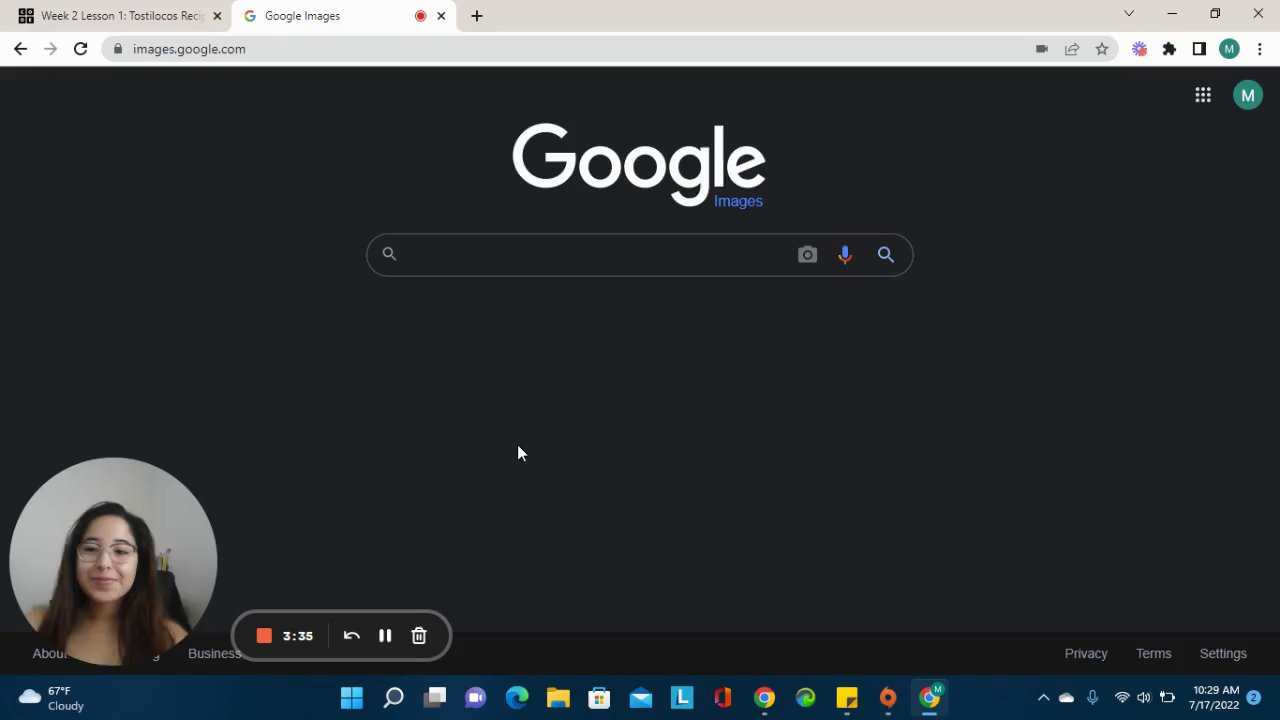The width and height of the screenshot is (1280, 720).
Task: Open the Extensions puzzle menu
Action: pos(1169,49)
